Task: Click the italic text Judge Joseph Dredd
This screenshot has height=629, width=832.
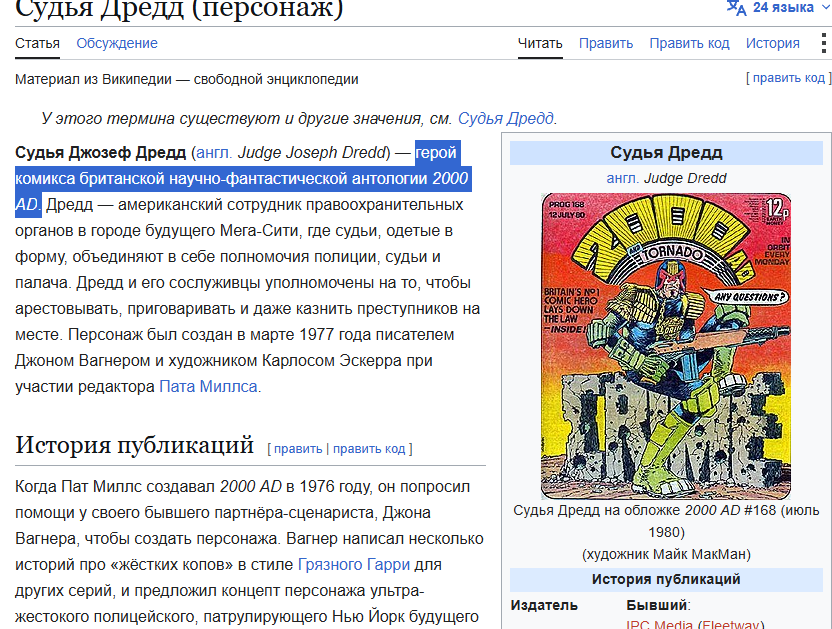Action: (311, 152)
